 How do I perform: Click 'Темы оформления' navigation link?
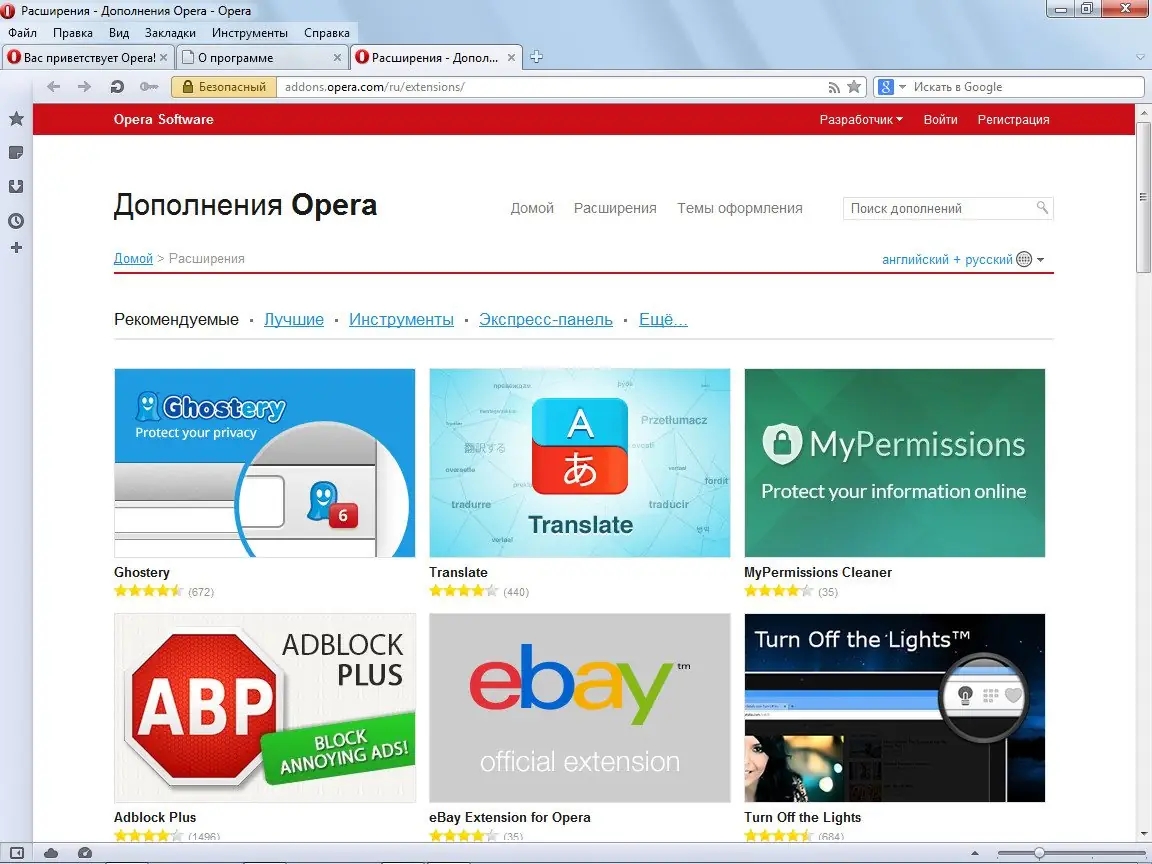coord(740,209)
